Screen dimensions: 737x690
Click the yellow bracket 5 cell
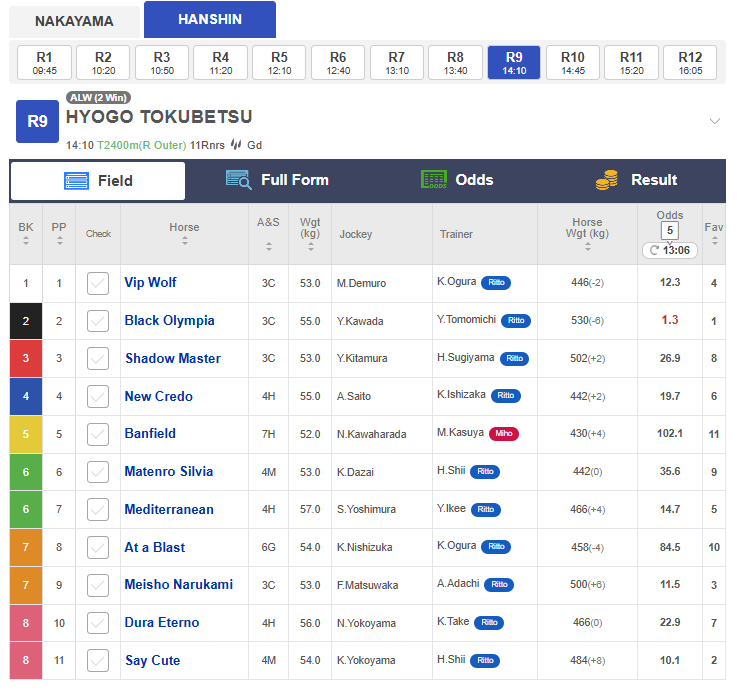coord(26,434)
